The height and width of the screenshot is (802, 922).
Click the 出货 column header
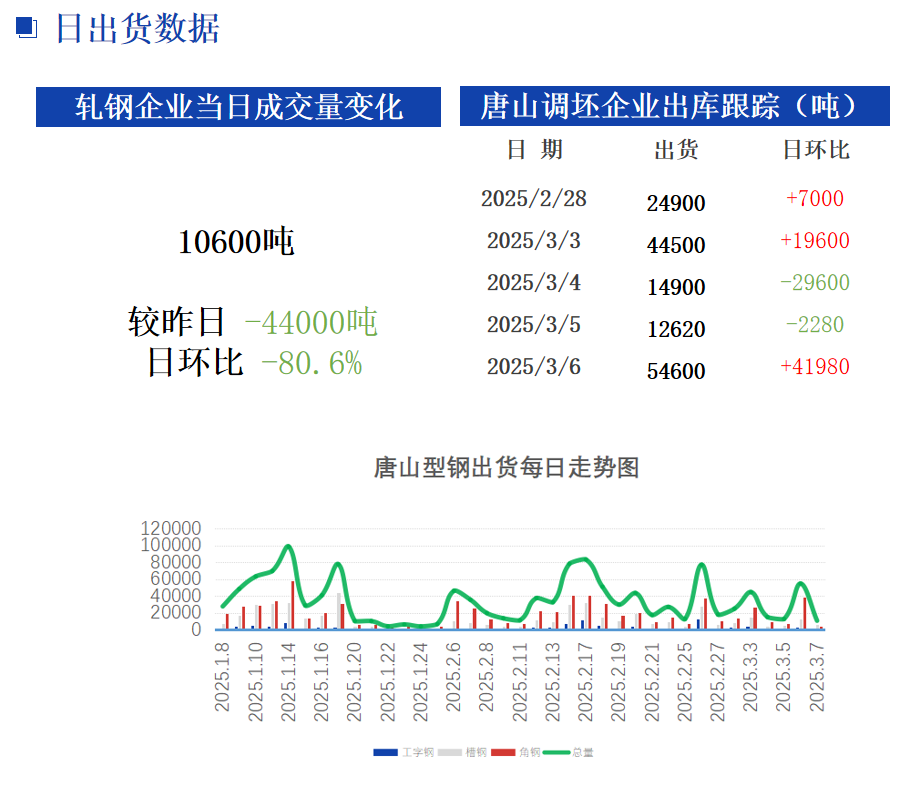[676, 150]
